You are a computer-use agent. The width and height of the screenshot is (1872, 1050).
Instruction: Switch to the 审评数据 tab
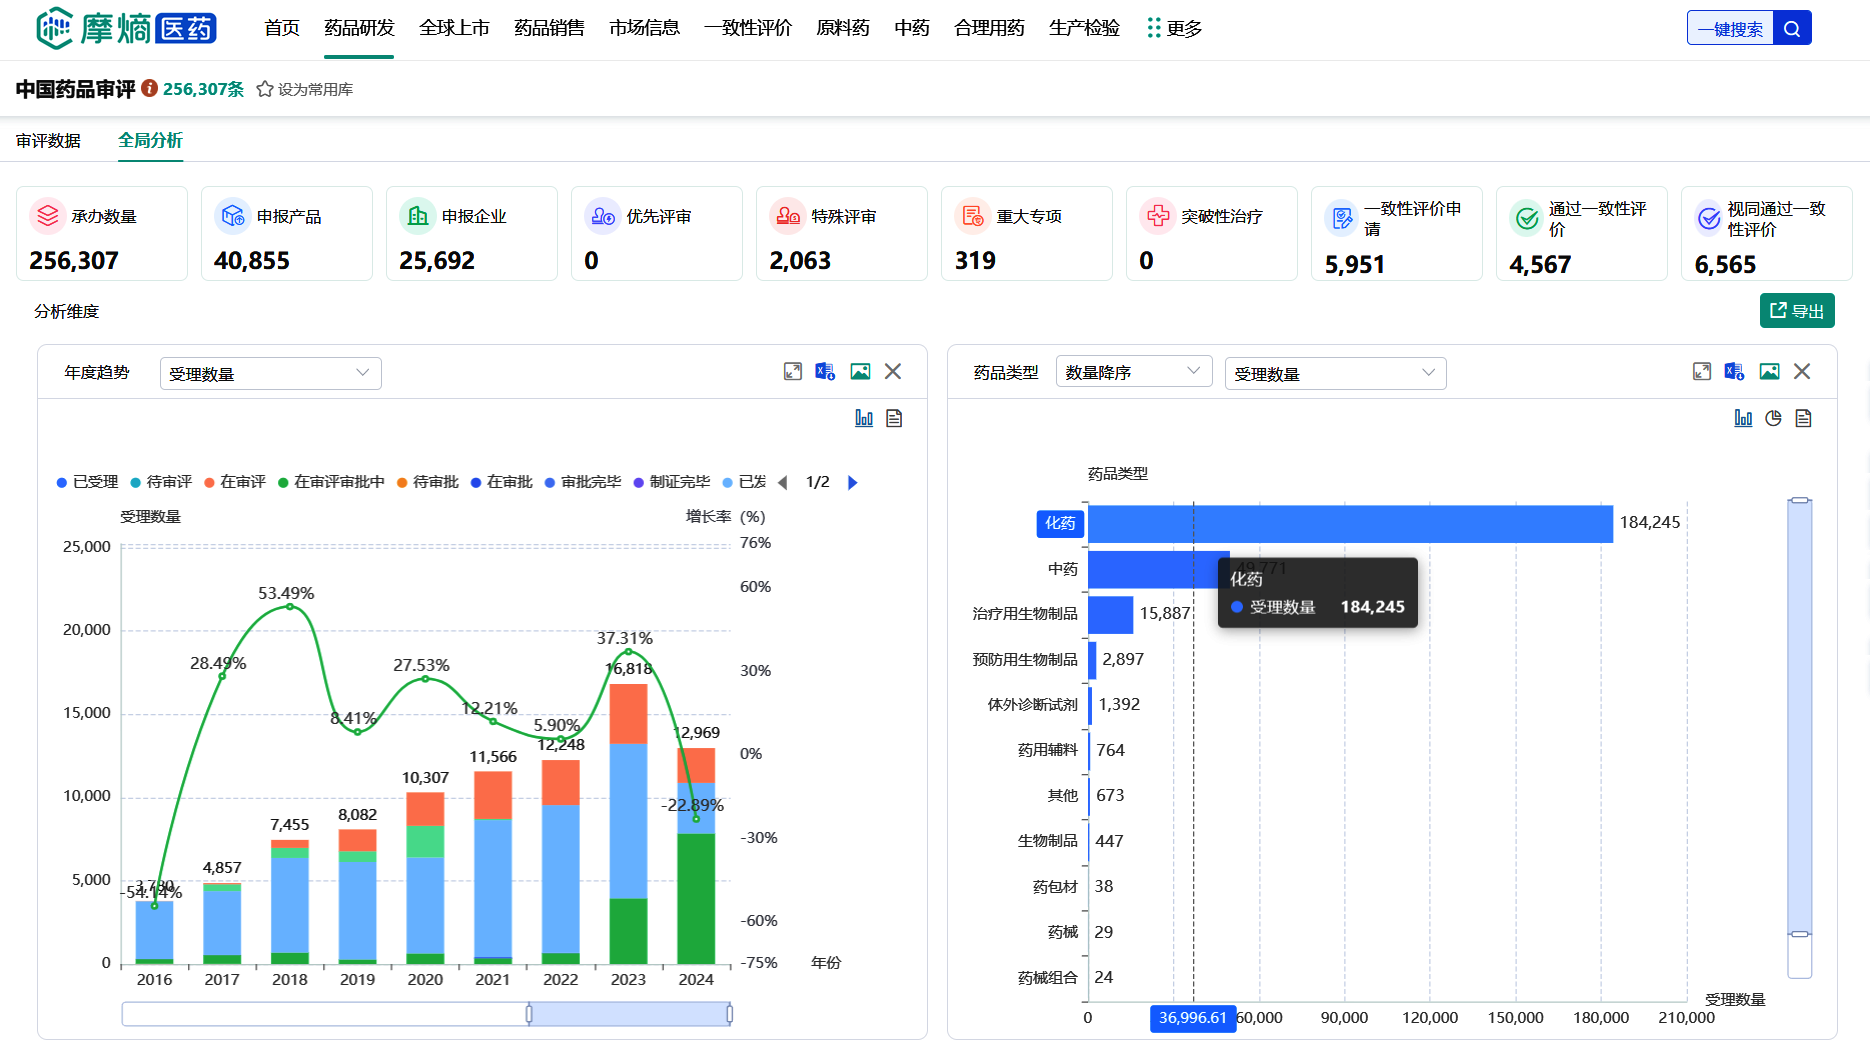coord(48,141)
